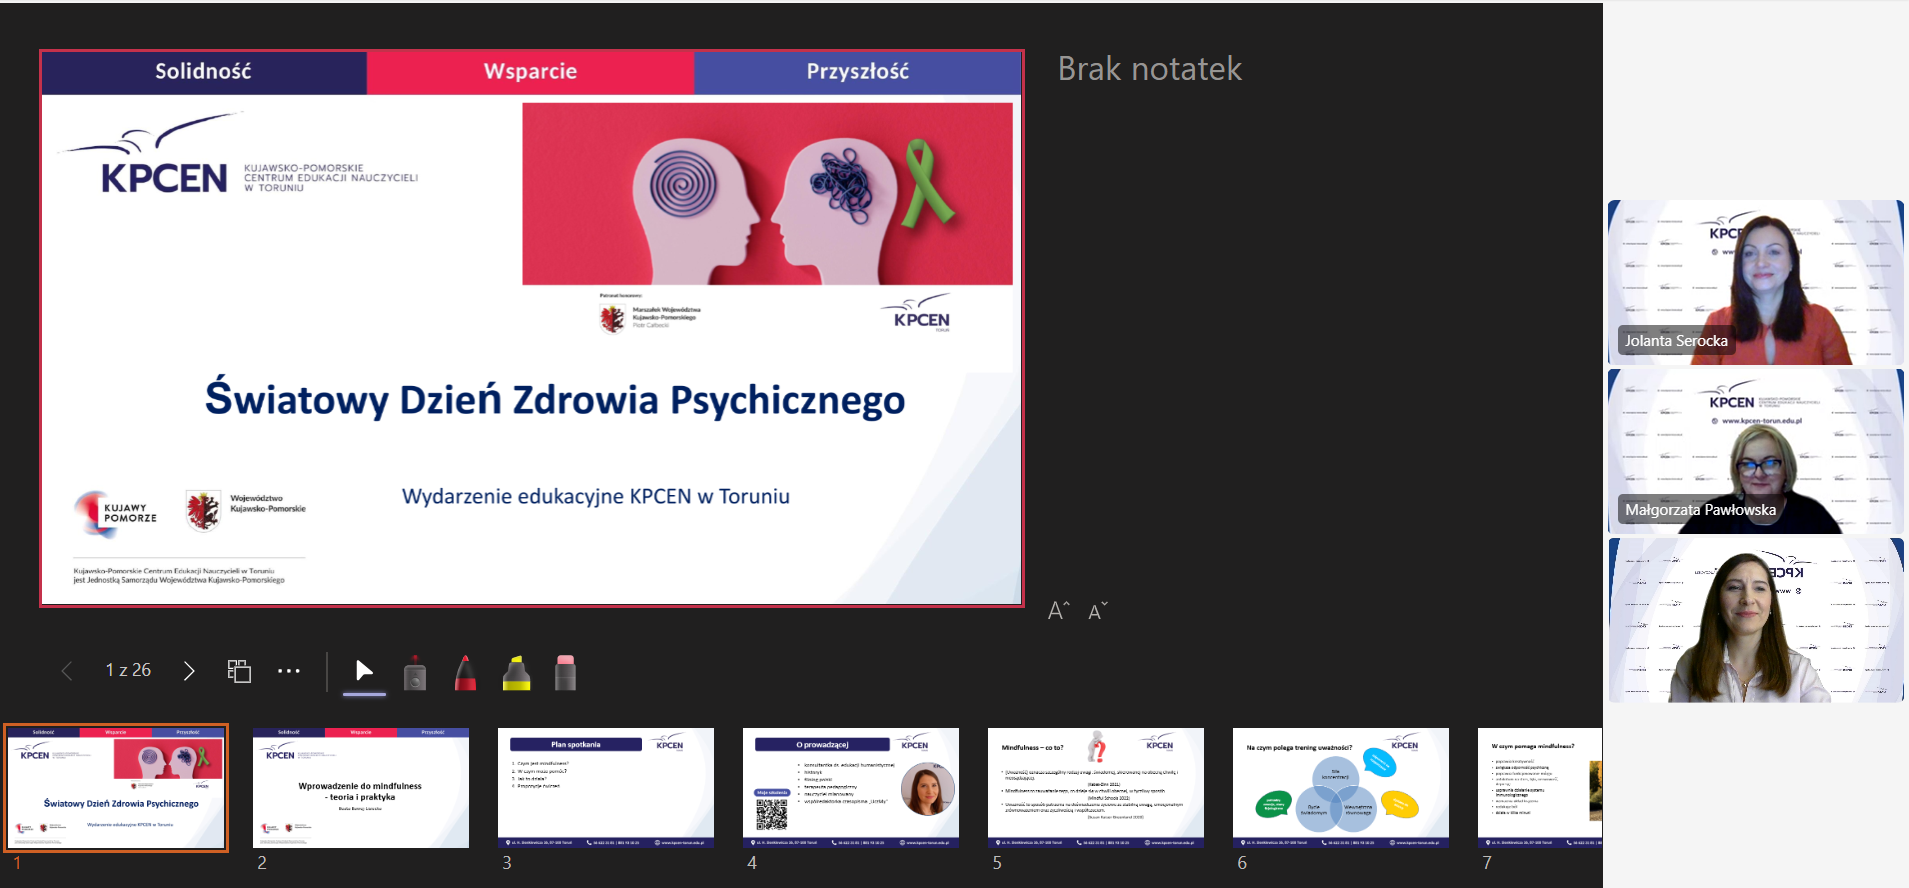Open slide 7 partially visible thumbnail
The width and height of the screenshot is (1909, 888).
[x=1540, y=788]
